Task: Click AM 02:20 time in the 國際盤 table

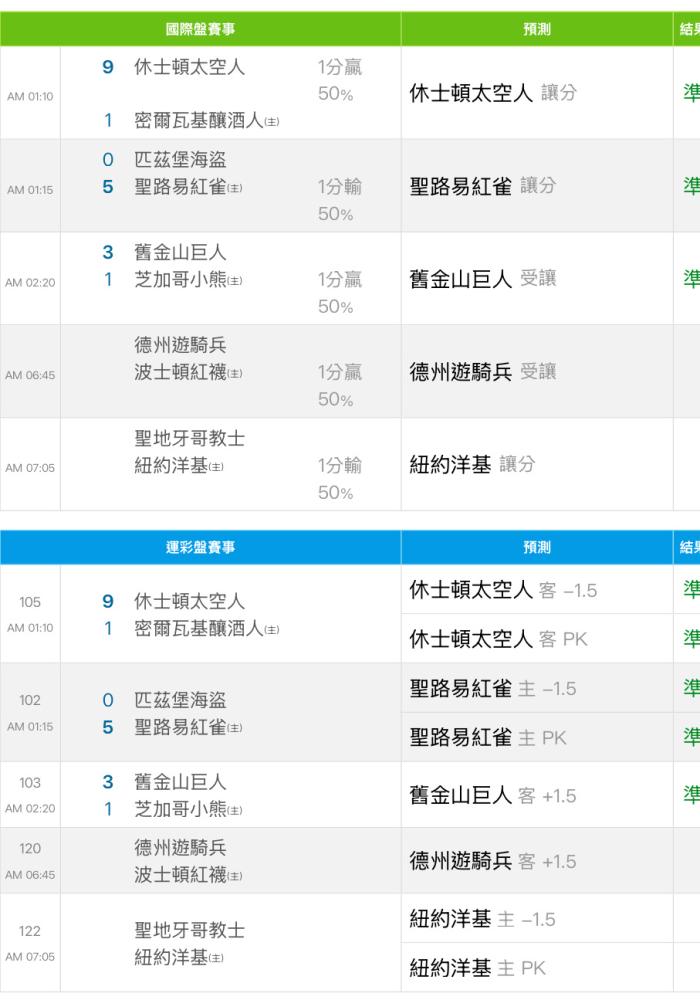Action: (x=30, y=282)
